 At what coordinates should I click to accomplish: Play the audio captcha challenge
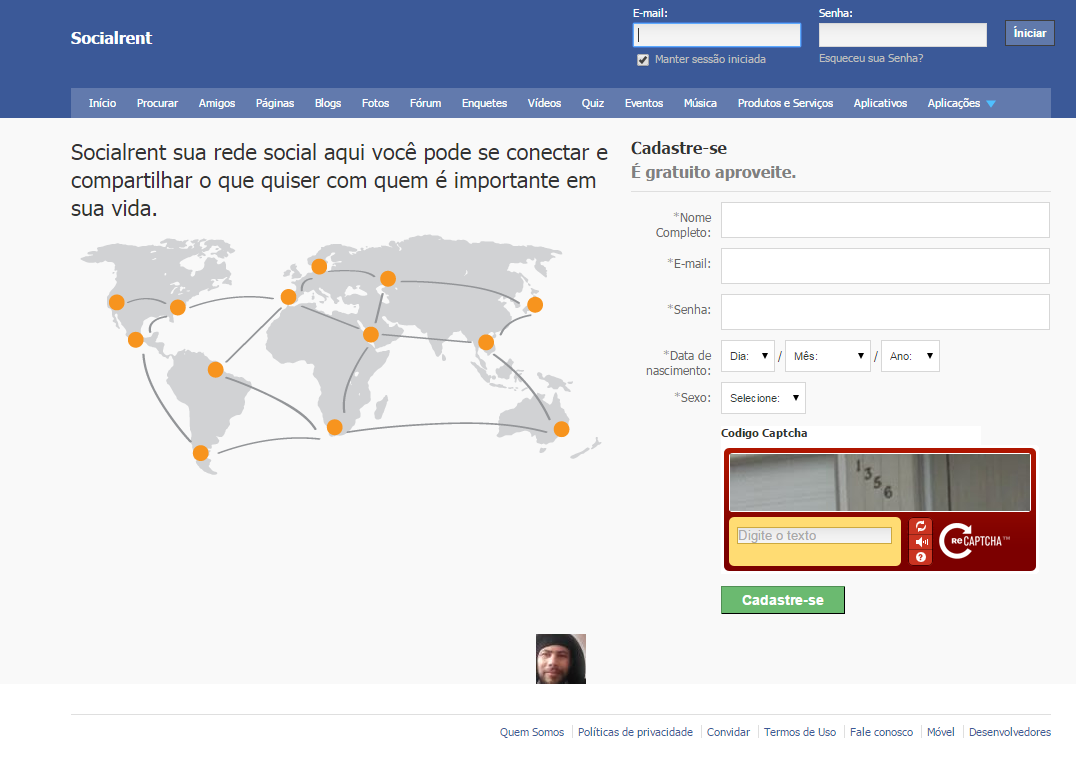click(x=921, y=542)
